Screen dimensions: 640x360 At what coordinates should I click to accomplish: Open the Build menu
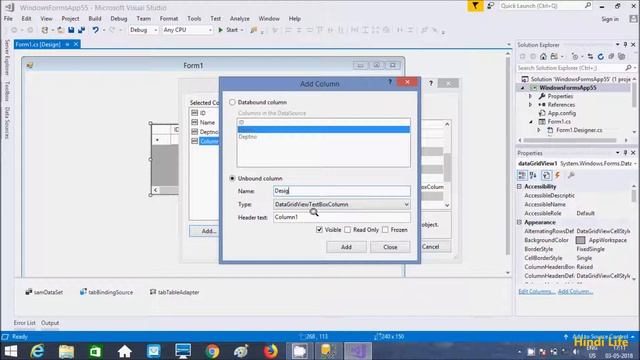click(x=95, y=18)
